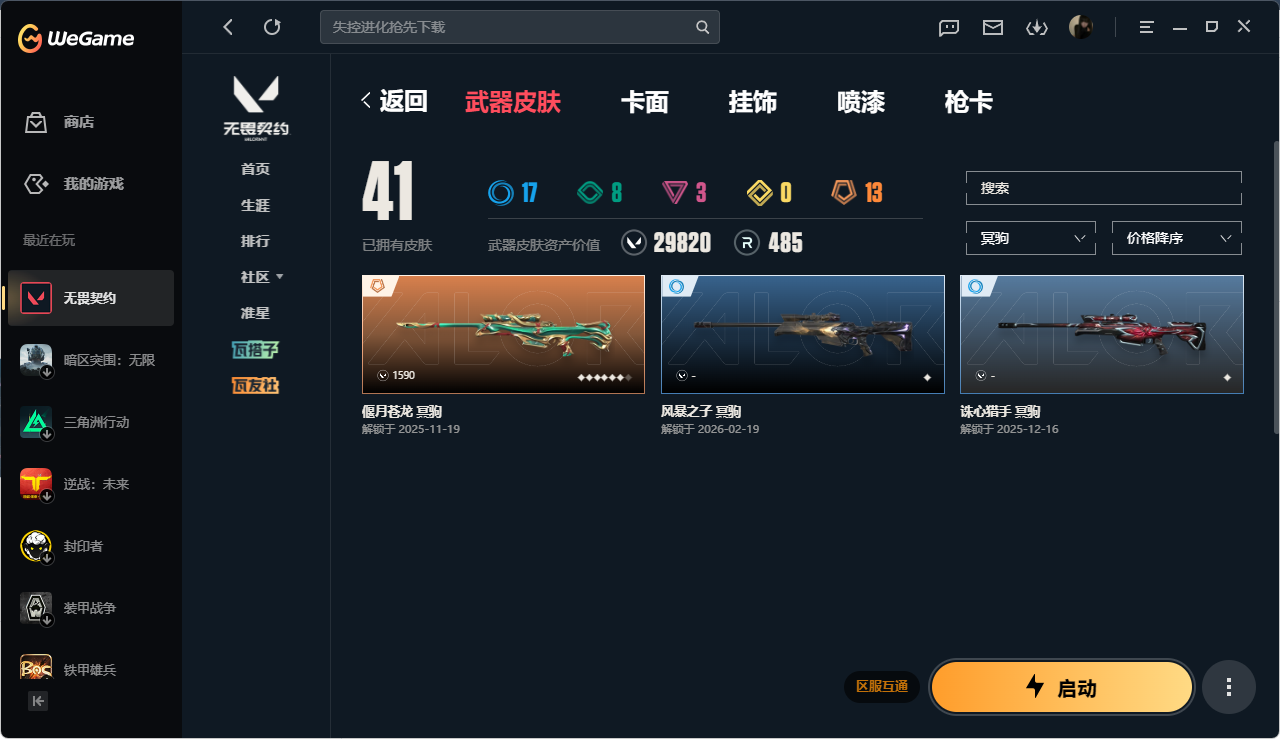Click the WeGame logo
Screen dimensions: 1280x739
click(76, 39)
